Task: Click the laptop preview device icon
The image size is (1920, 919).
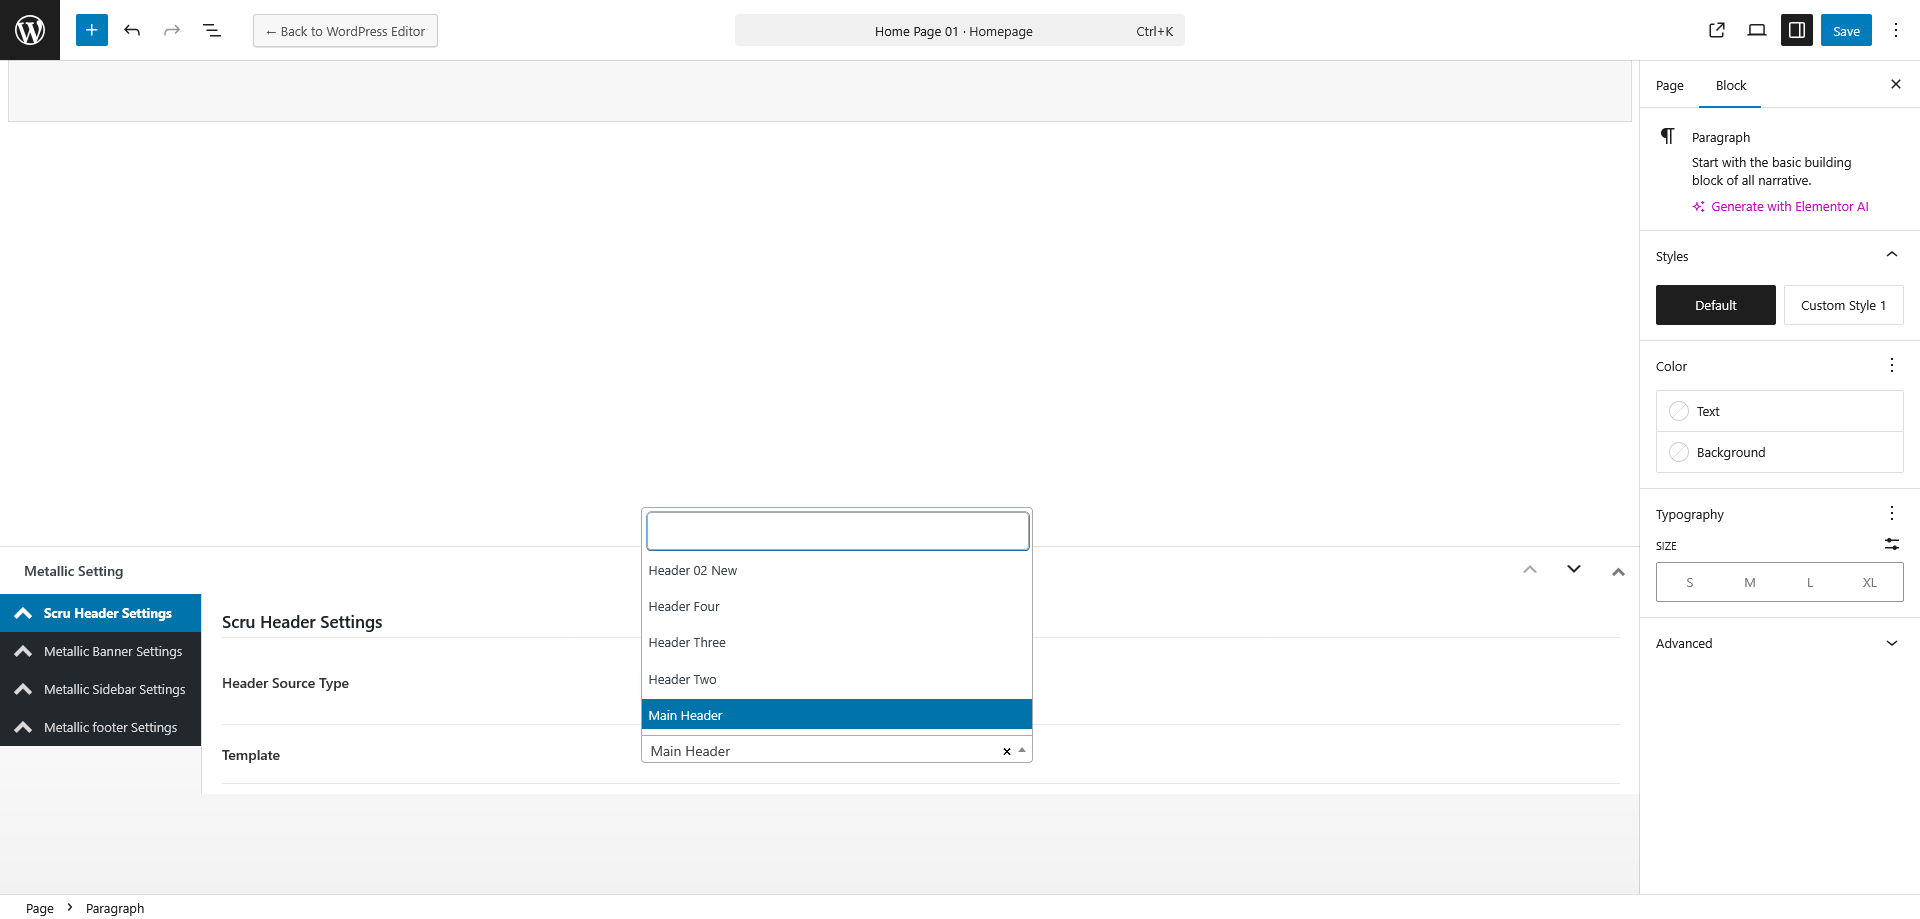Action: 1757,30
